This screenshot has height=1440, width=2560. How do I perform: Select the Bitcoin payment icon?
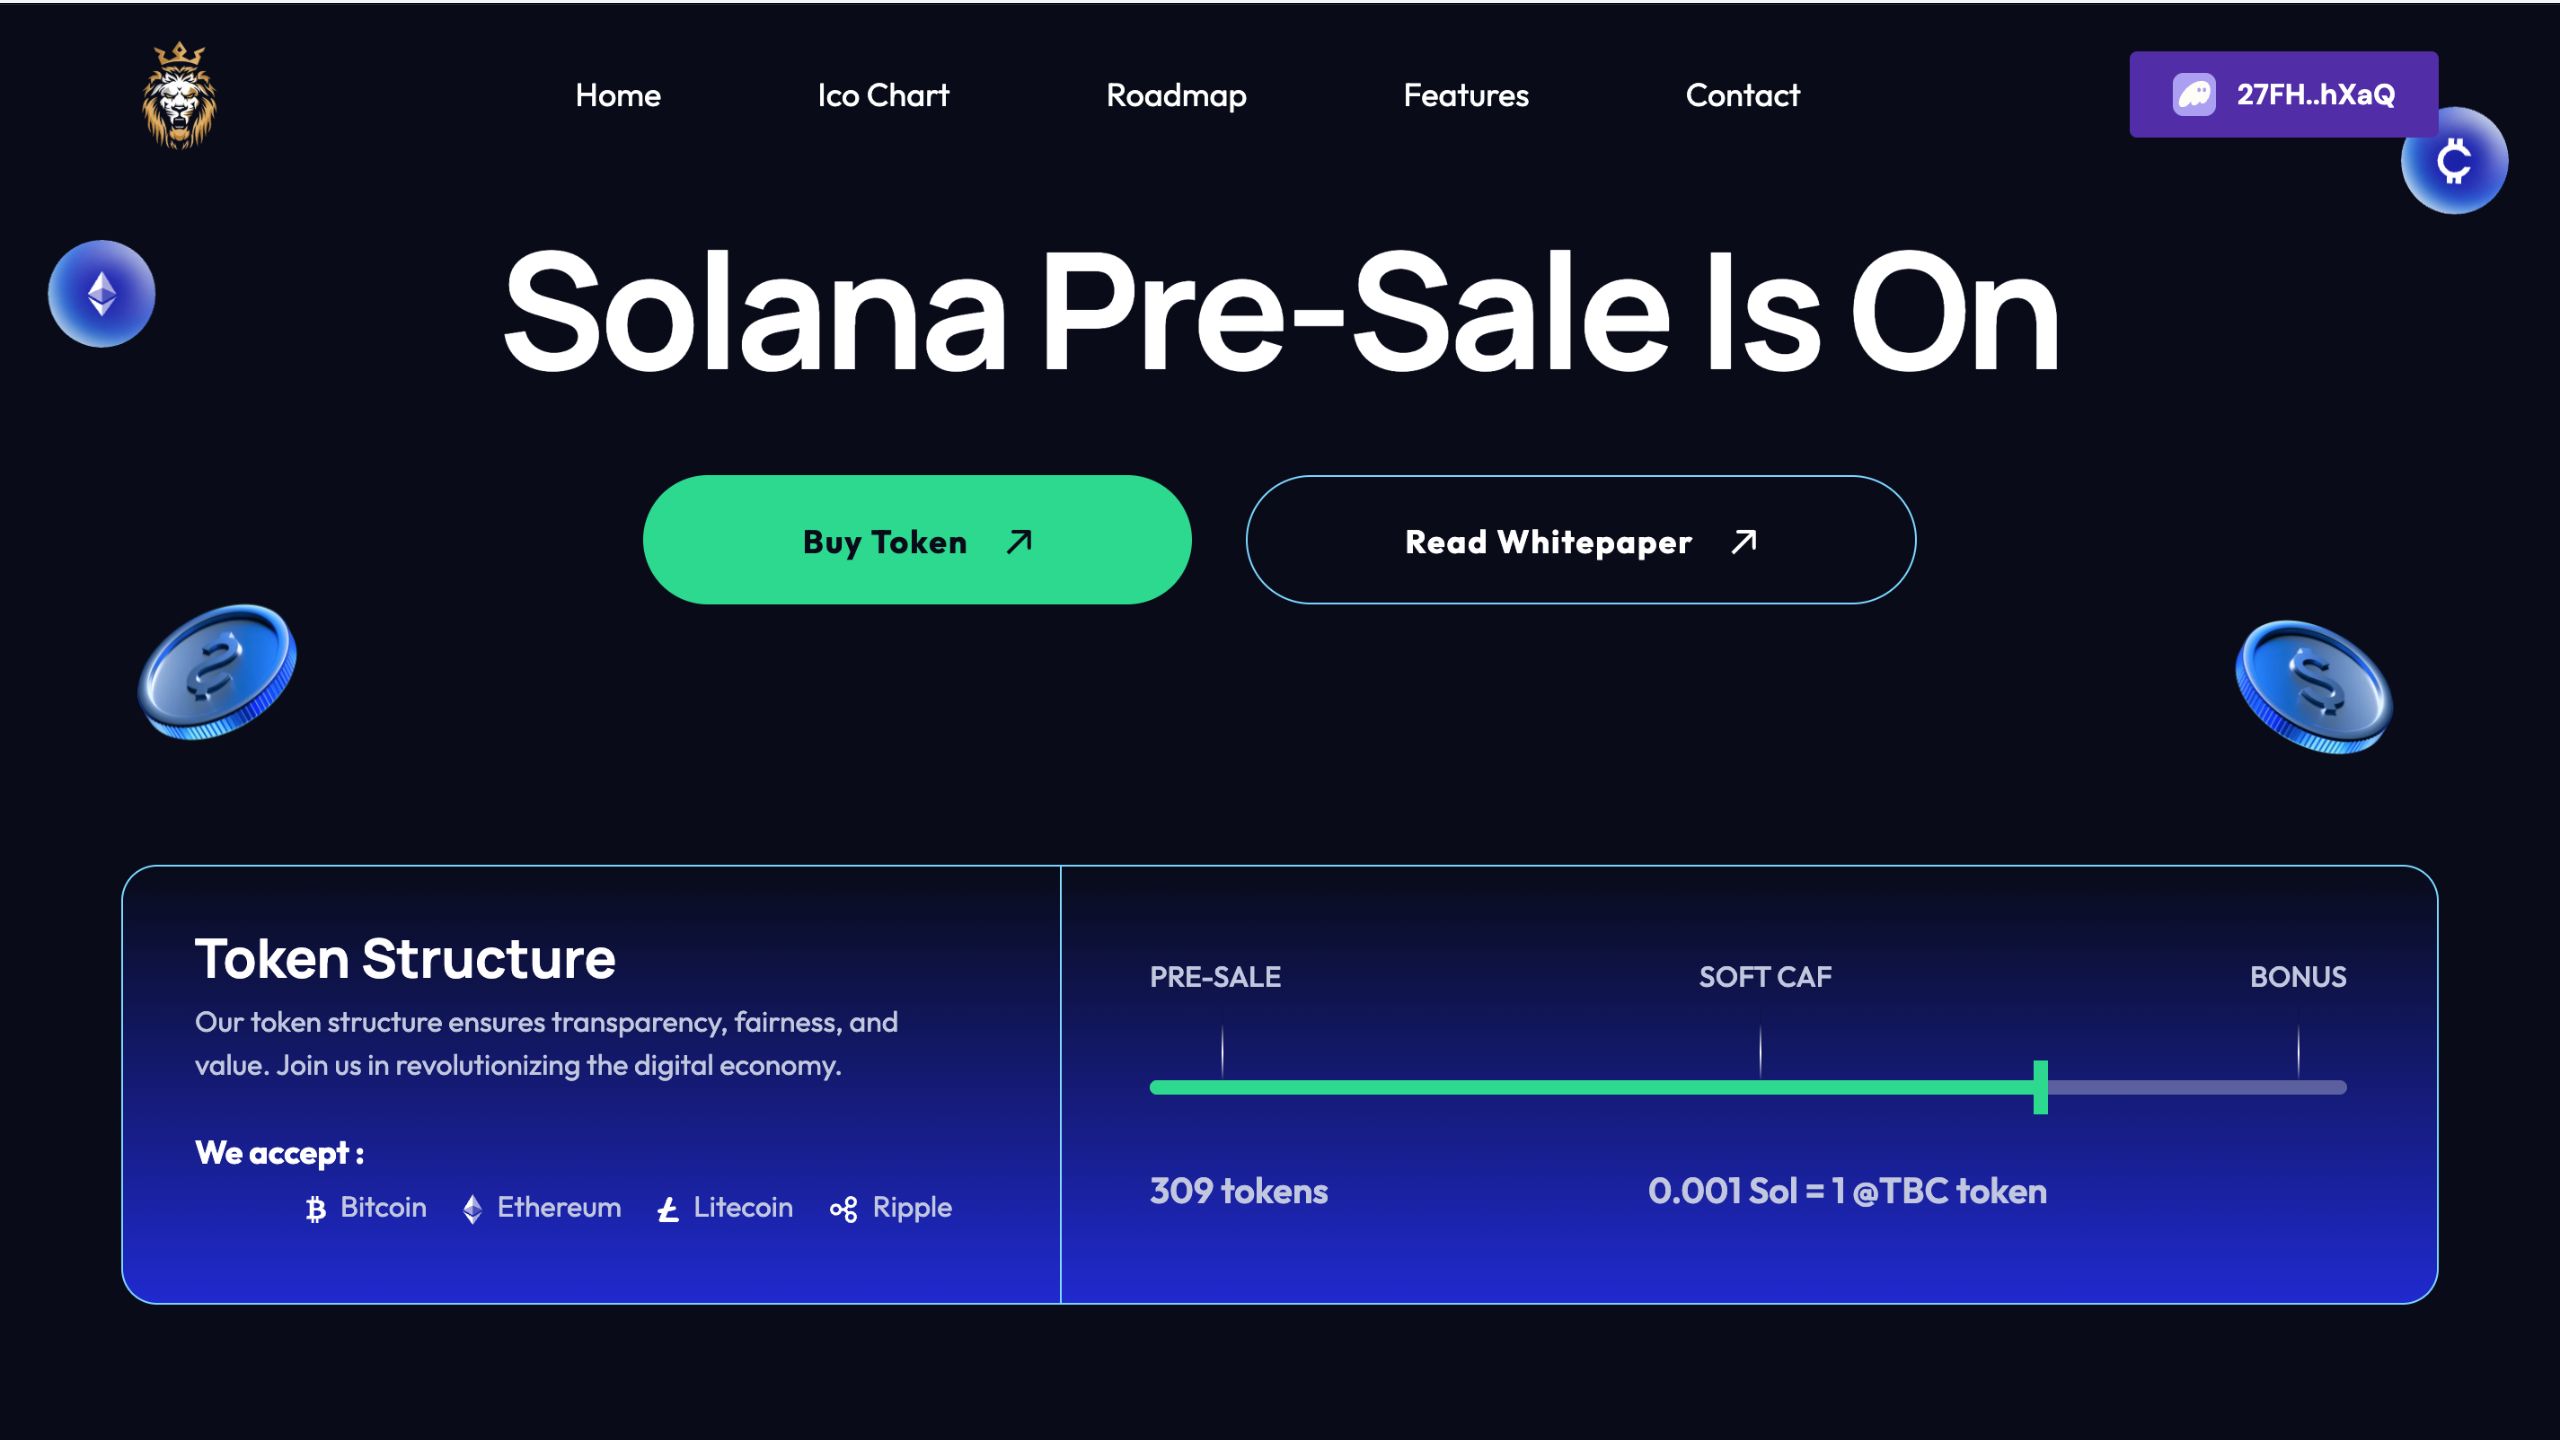tap(315, 1208)
